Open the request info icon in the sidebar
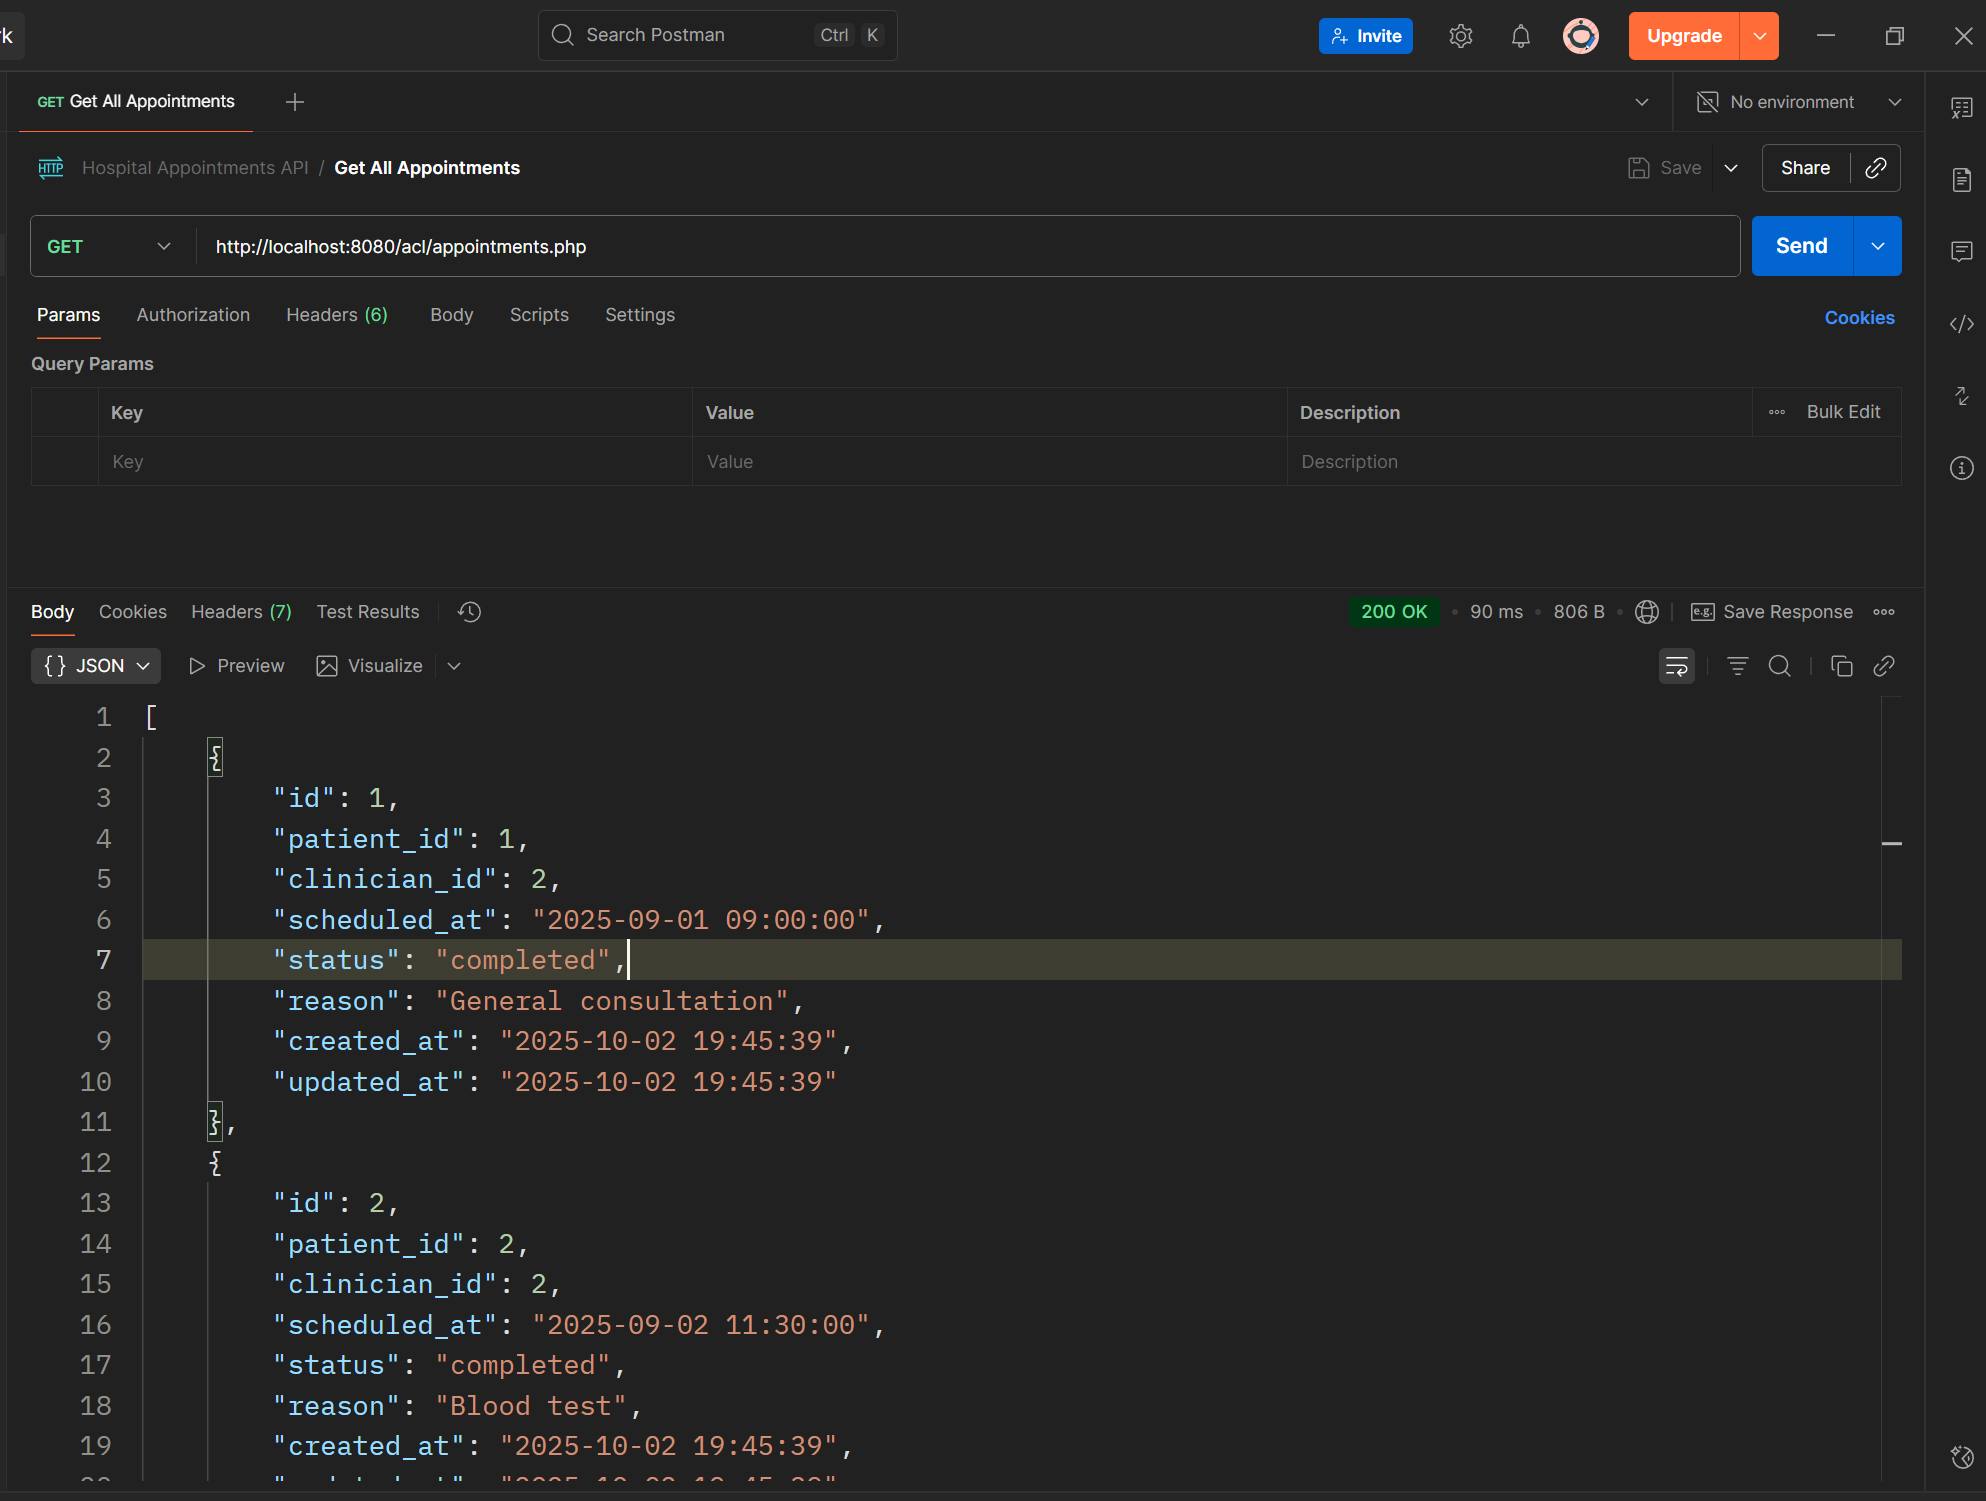 [x=1961, y=468]
